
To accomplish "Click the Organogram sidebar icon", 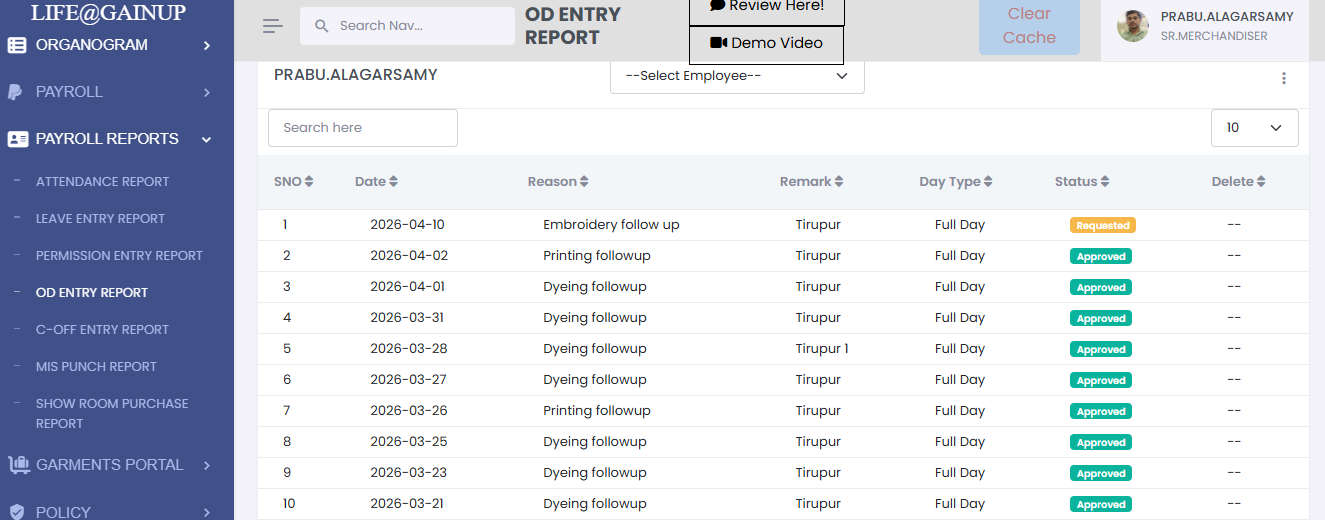I will coord(17,45).
